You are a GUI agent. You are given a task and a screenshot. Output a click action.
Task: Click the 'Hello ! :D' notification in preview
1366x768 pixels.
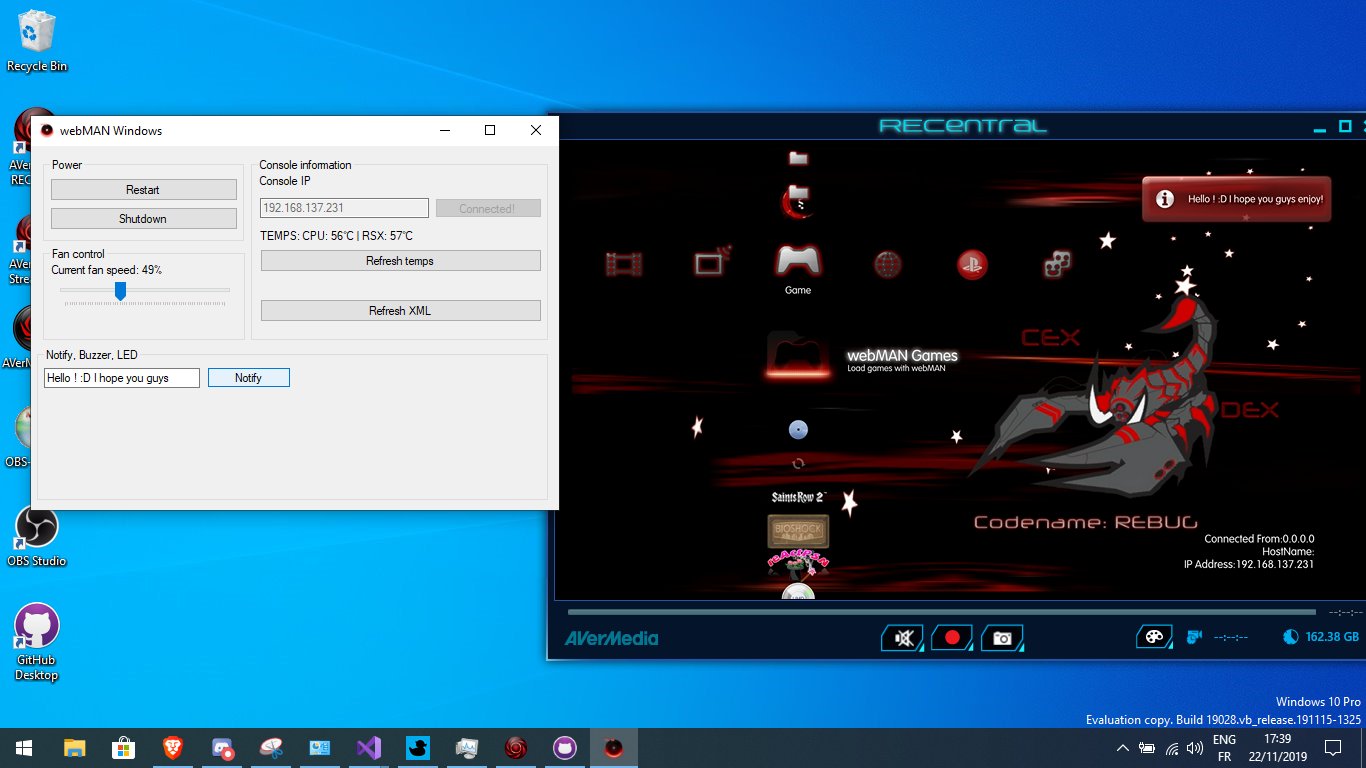point(1237,199)
